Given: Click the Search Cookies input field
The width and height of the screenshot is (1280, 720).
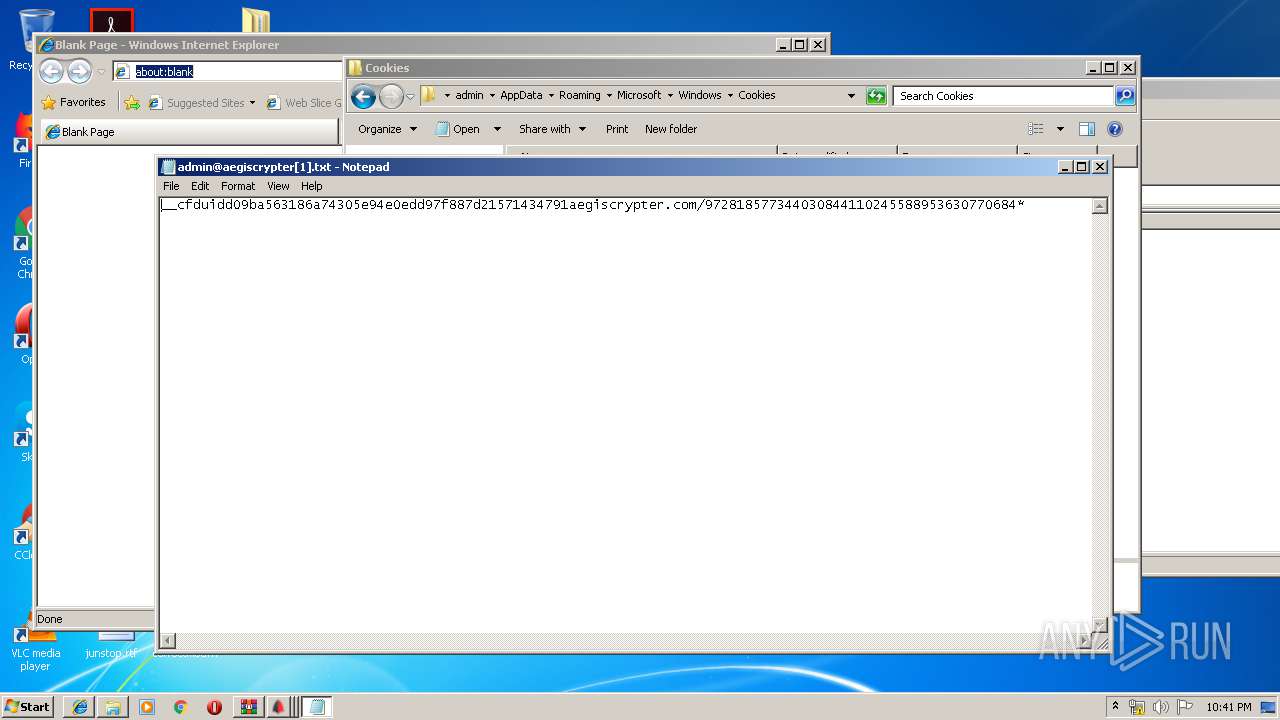Looking at the screenshot, I should [x=1003, y=96].
